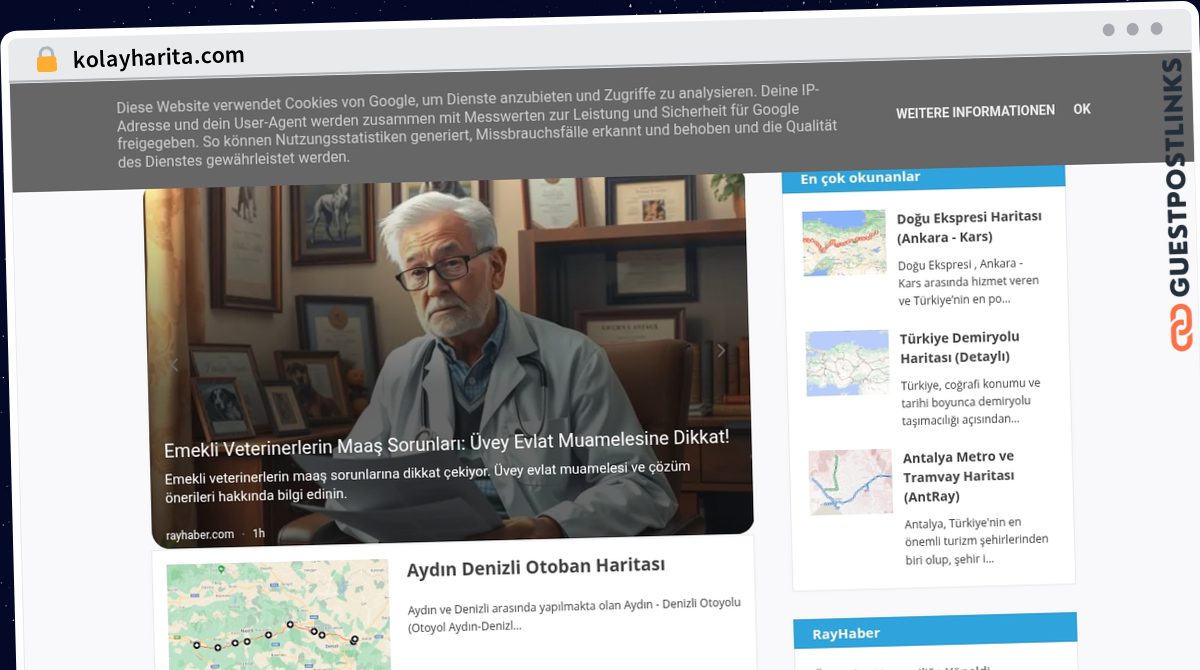Go to the previous slide with the left arrow
The height and width of the screenshot is (670, 1200).
(174, 365)
